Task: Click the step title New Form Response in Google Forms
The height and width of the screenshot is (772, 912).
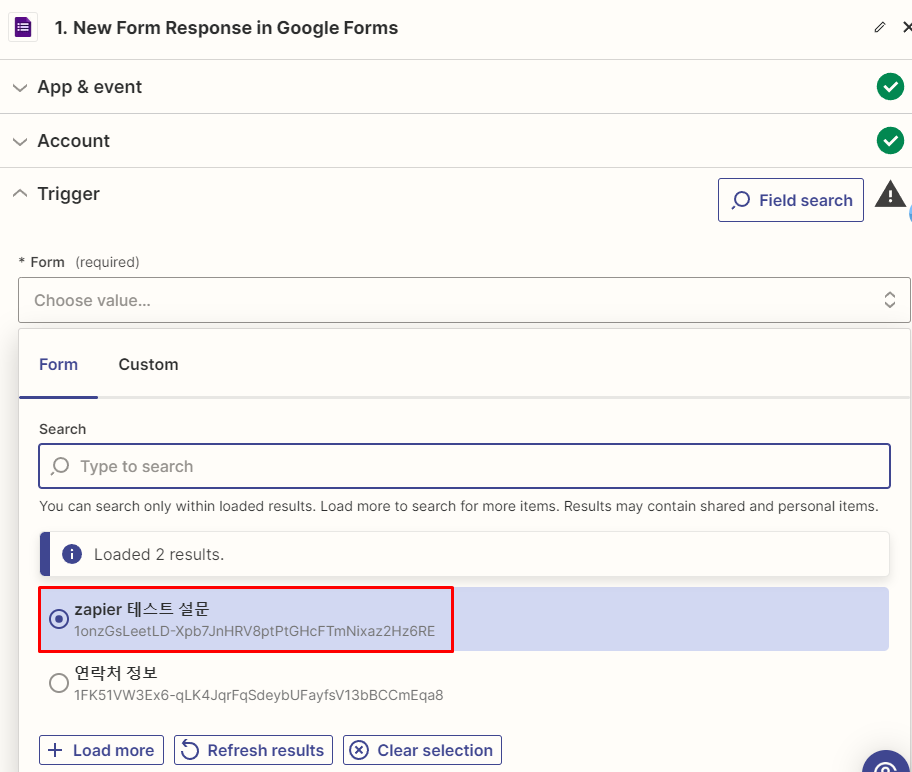Action: pyautogui.click(x=226, y=28)
